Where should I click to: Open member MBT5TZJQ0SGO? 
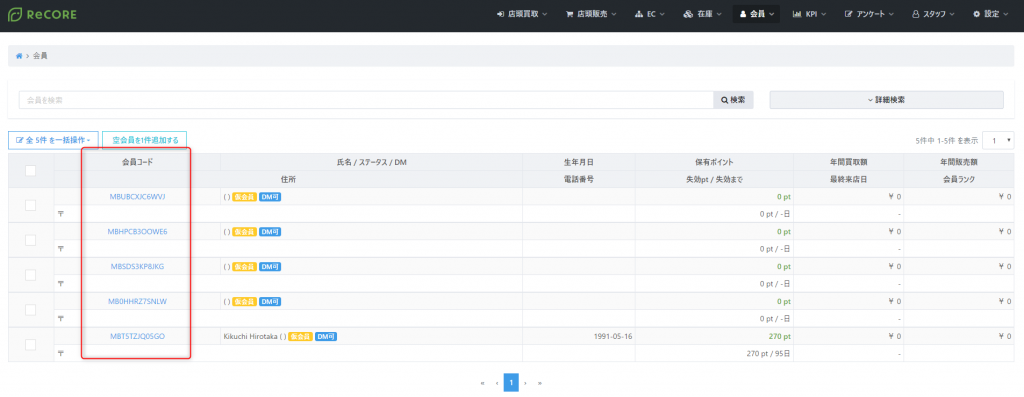(x=138, y=336)
